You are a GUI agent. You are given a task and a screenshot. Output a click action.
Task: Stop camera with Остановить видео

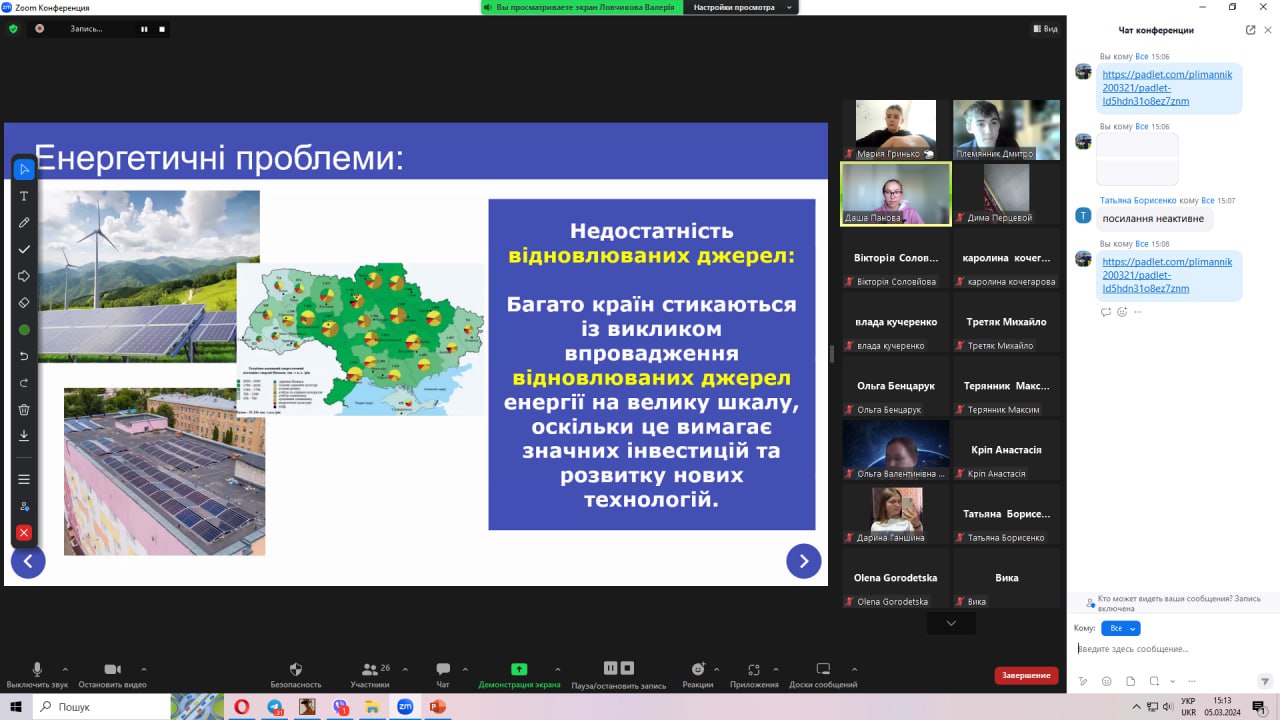[112, 674]
